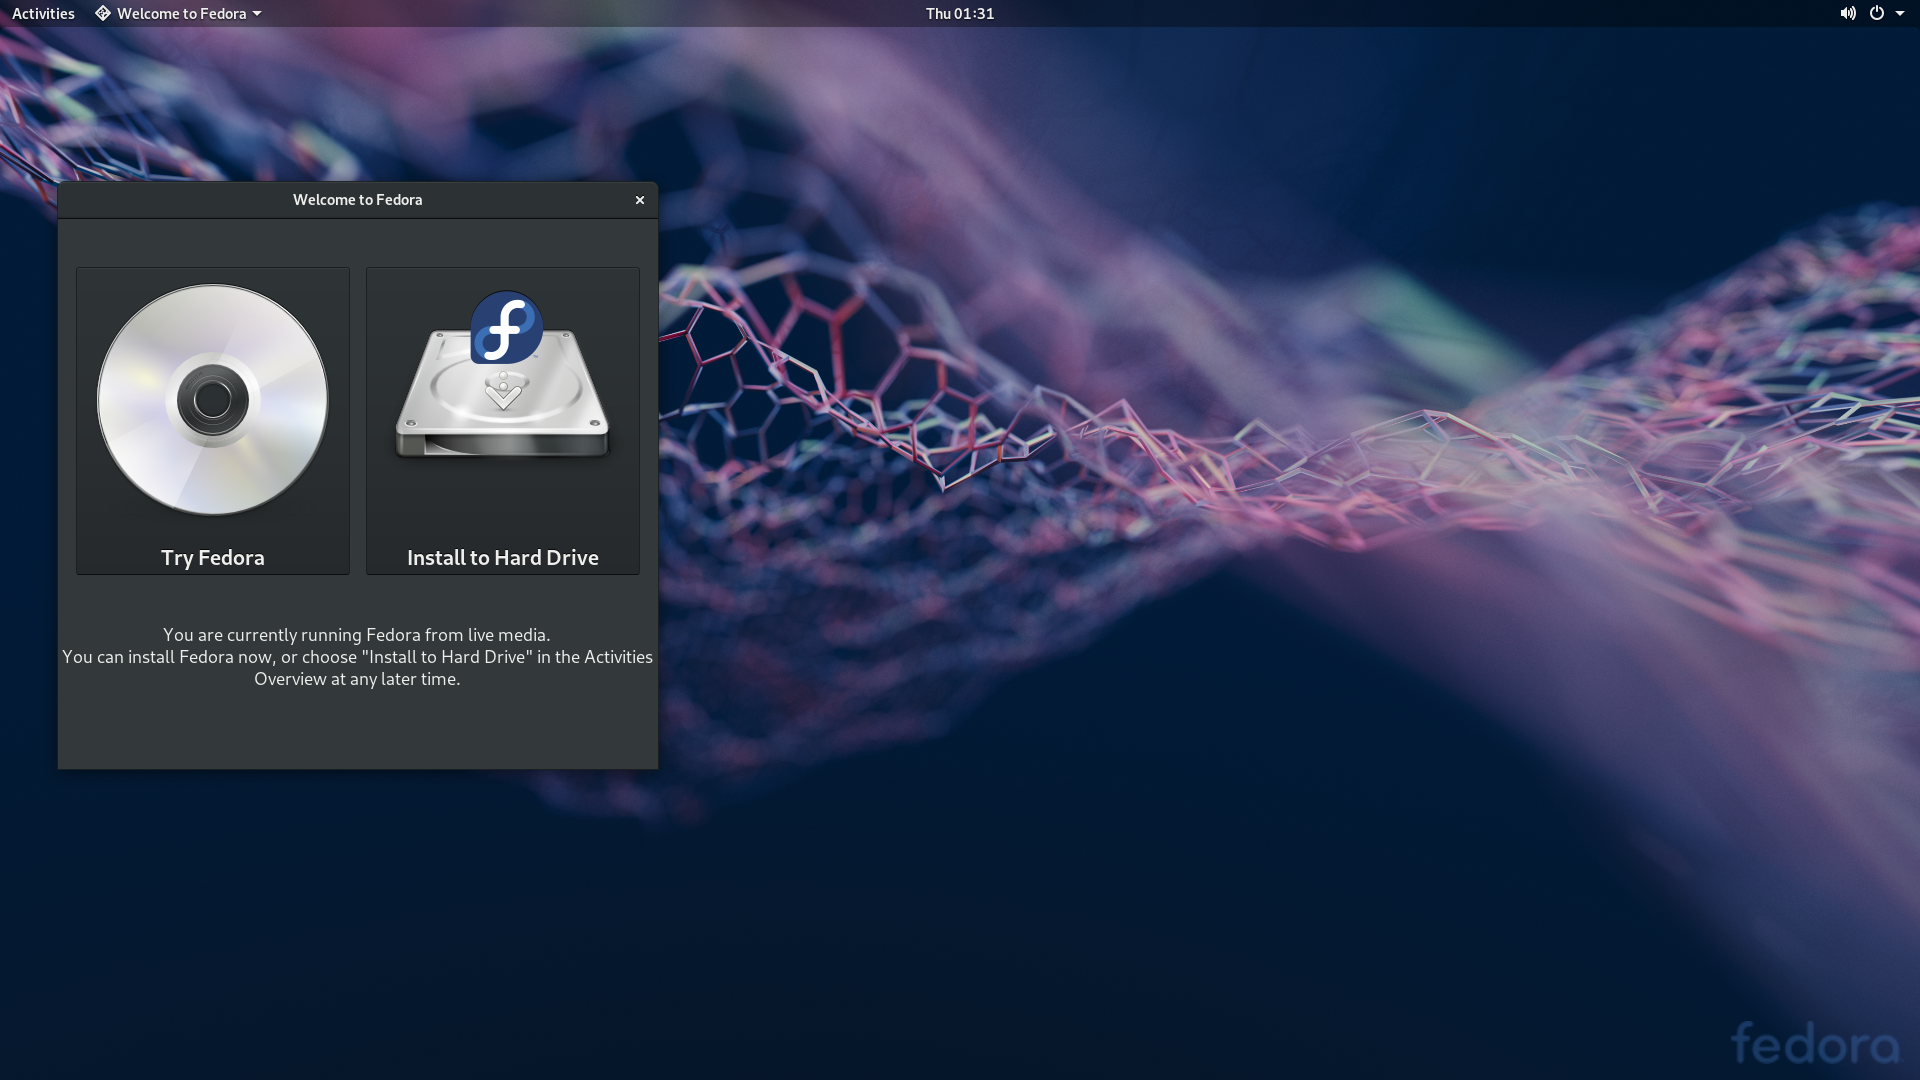Select the Install to Hard Drive label
Viewport: 1920px width, 1080px height.
[x=503, y=558]
